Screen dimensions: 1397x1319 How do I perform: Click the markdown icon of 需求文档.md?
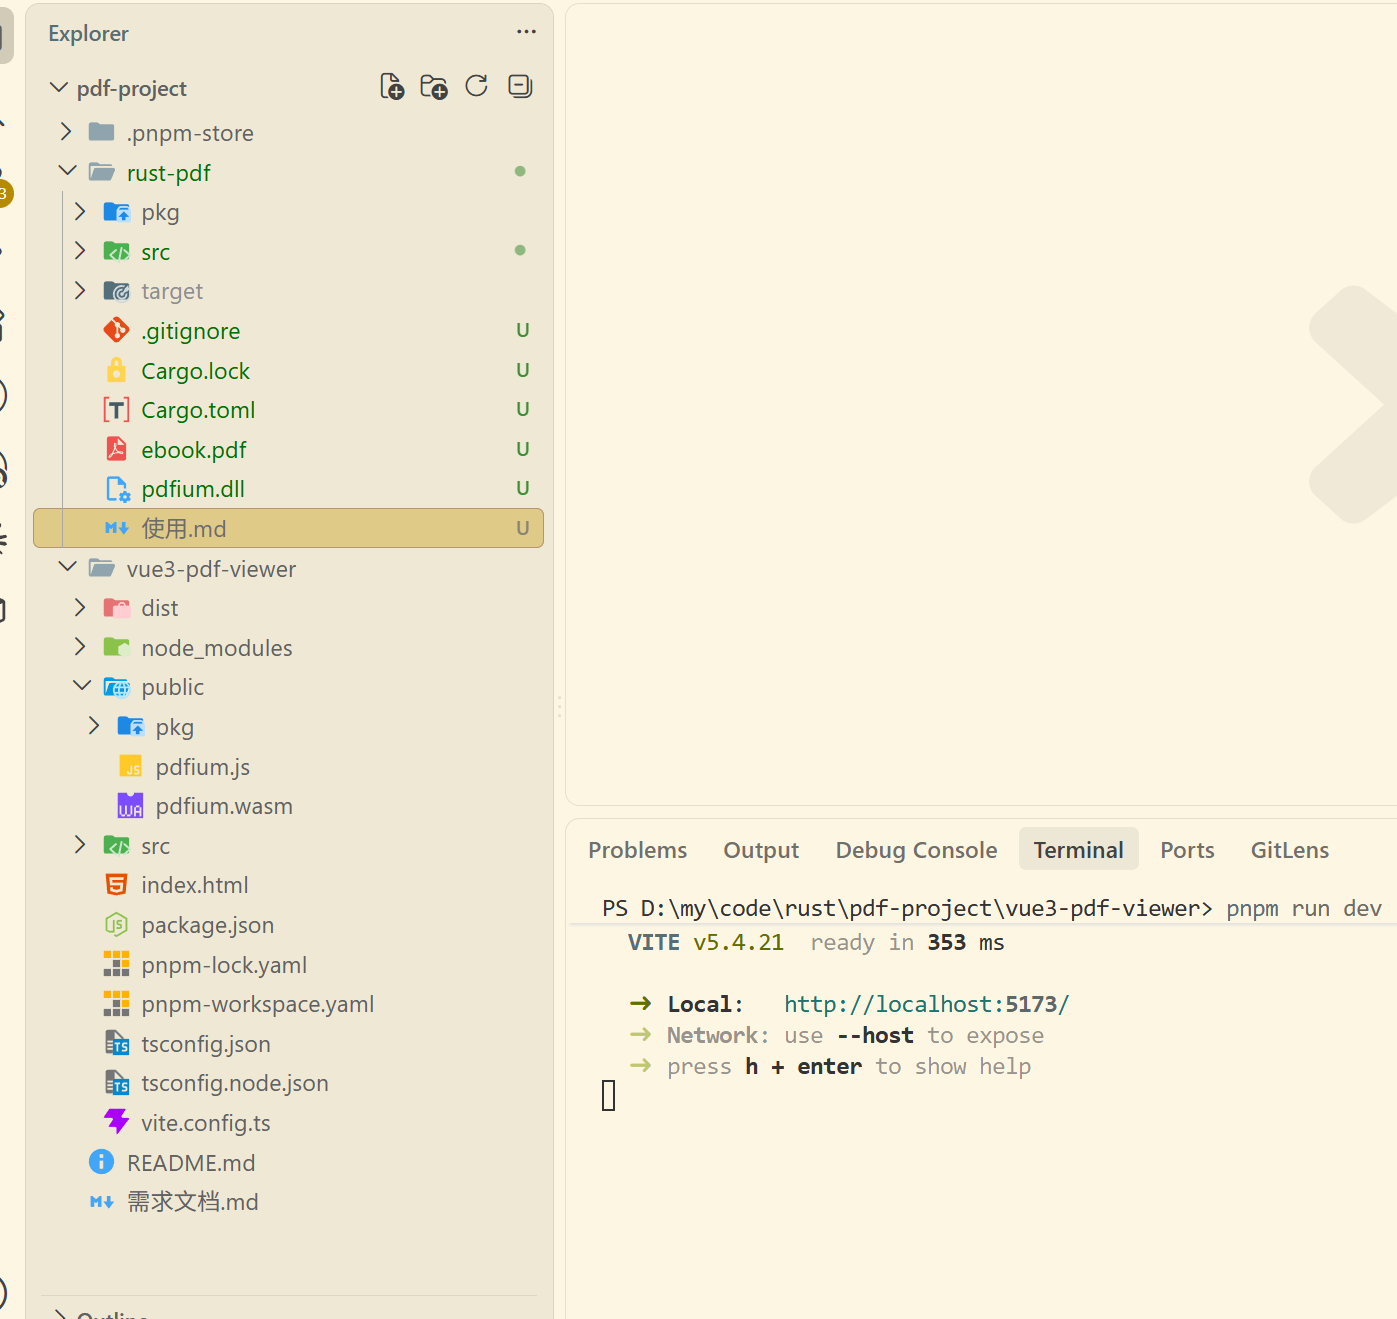[x=102, y=1202]
